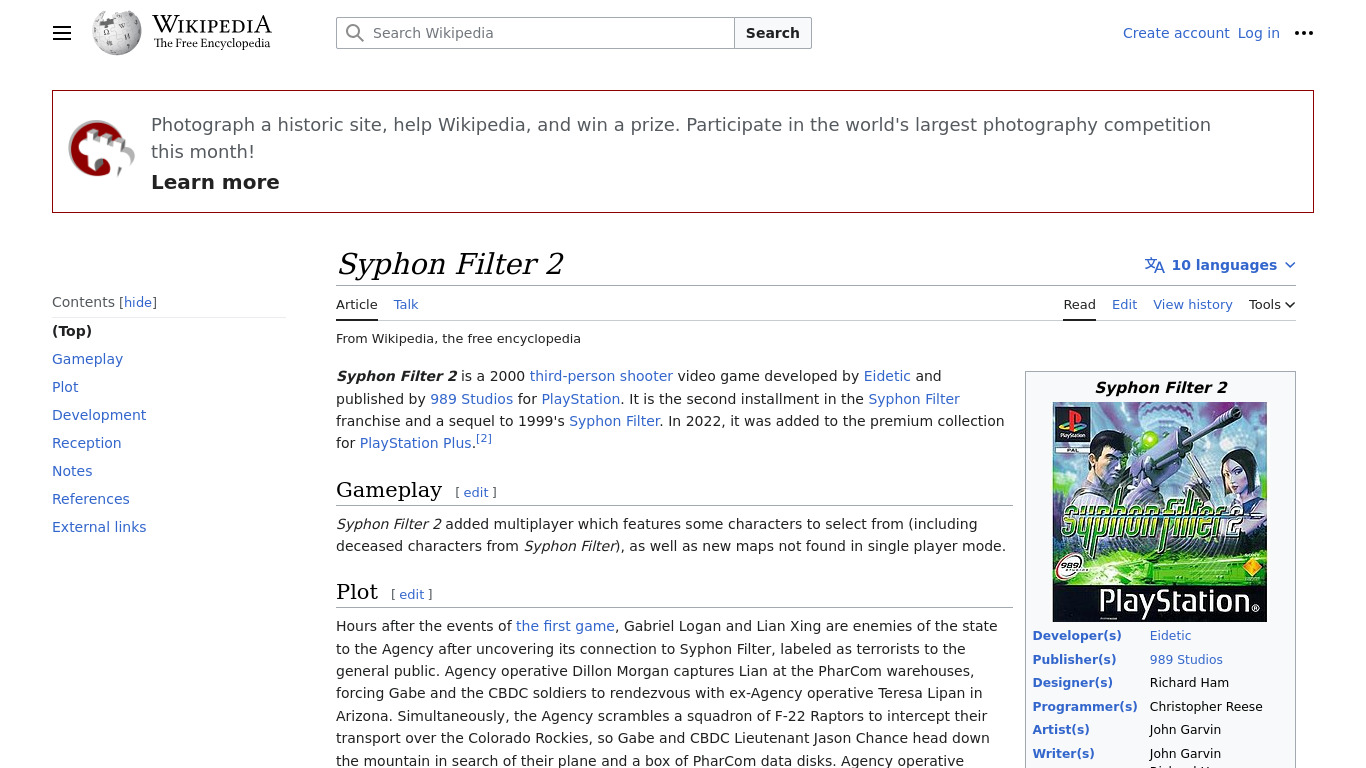Click Developer(s) label in infobox
Viewport: 1366px width, 768px height.
(1077, 636)
